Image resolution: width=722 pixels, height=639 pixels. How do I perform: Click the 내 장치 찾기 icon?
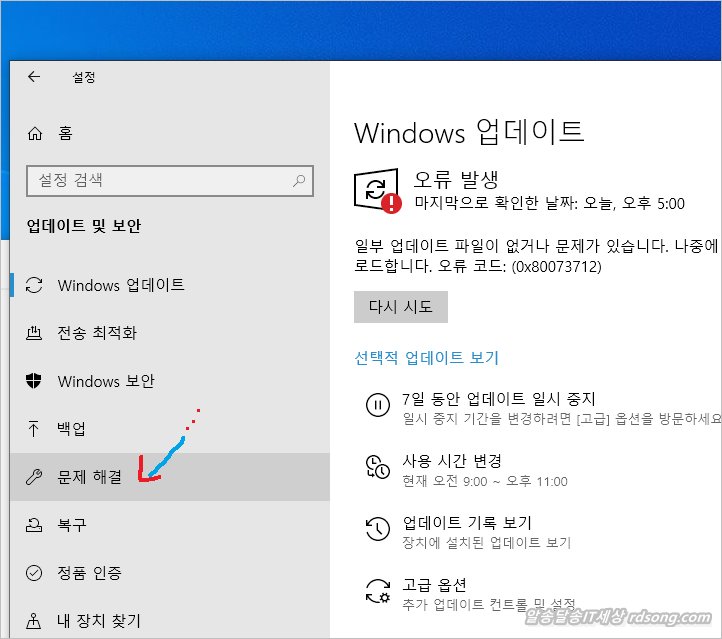(34, 621)
